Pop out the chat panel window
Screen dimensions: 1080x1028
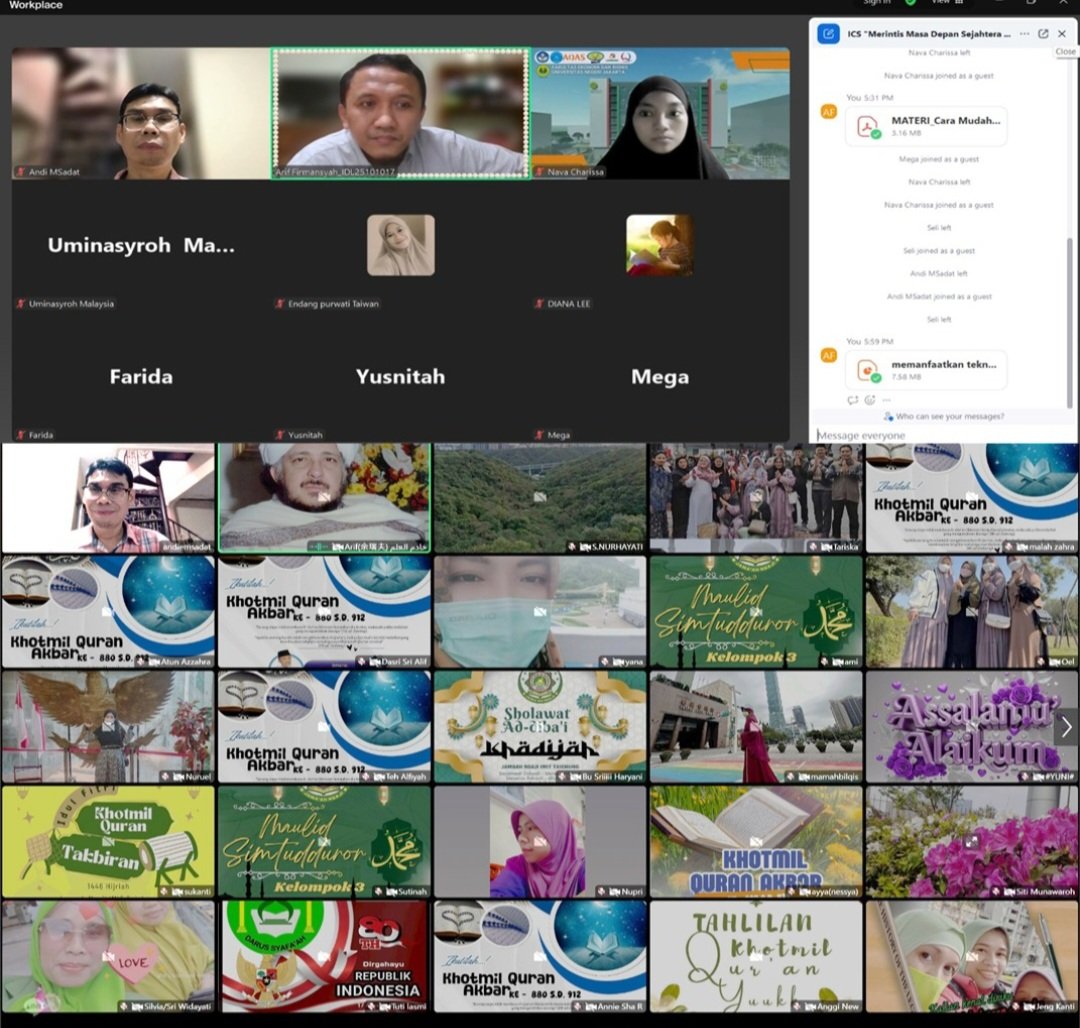pyautogui.click(x=1043, y=34)
